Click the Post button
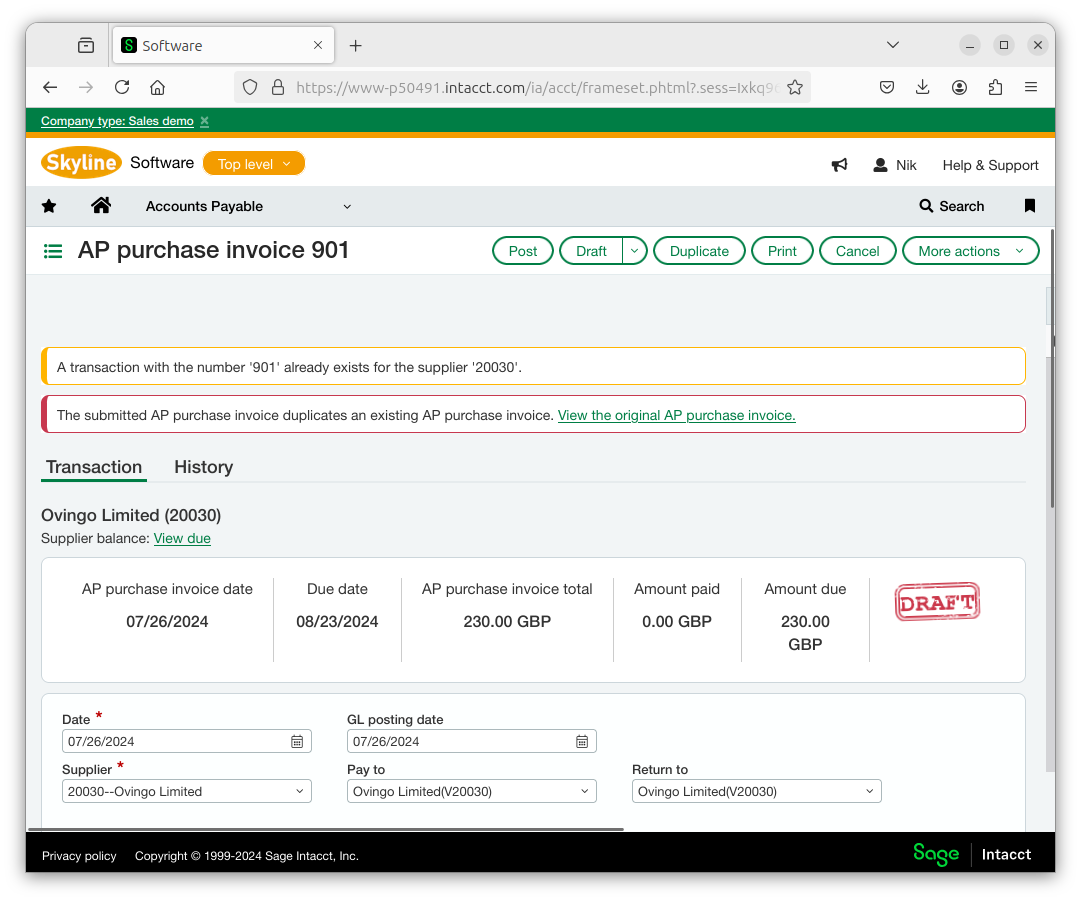This screenshot has width=1081, height=901. pyautogui.click(x=522, y=250)
